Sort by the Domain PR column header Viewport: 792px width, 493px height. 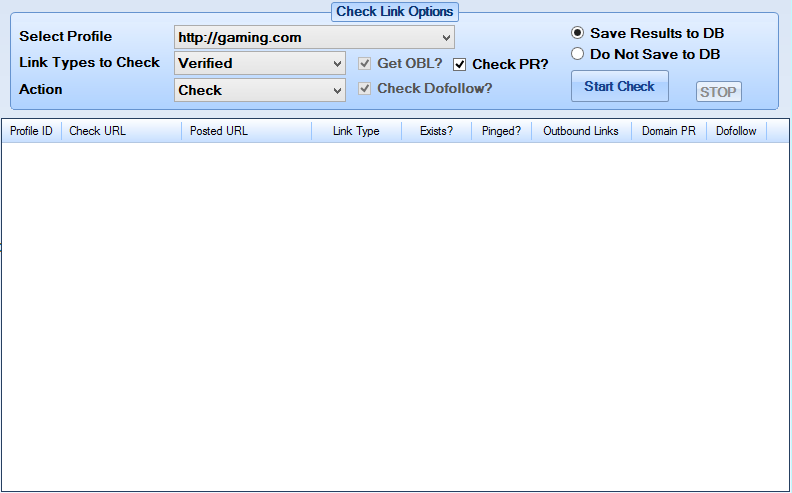pyautogui.click(x=669, y=131)
